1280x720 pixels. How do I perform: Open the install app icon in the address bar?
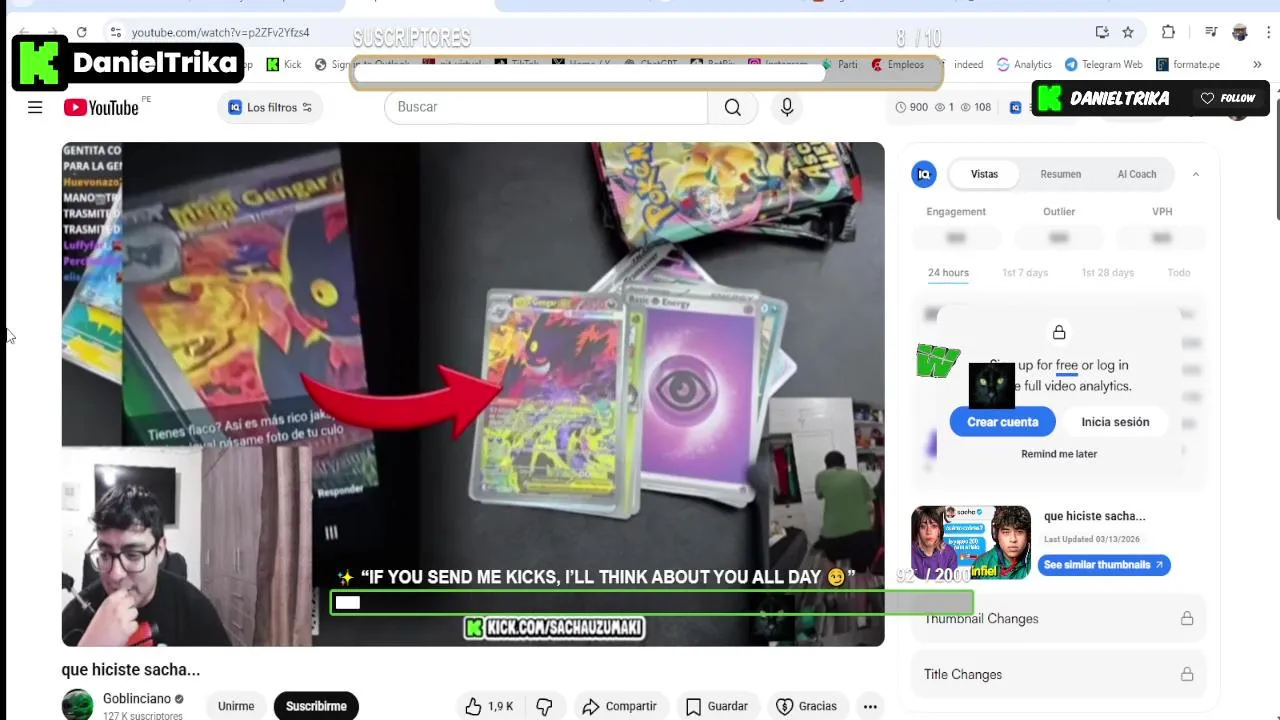(1102, 32)
